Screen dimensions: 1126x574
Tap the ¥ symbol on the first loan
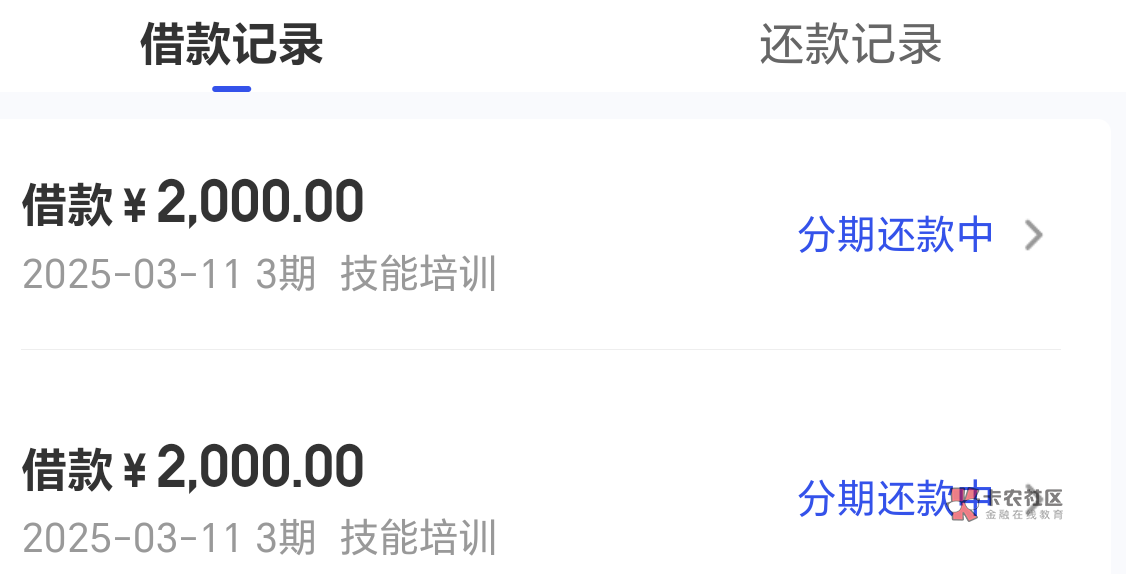pyautogui.click(x=135, y=206)
